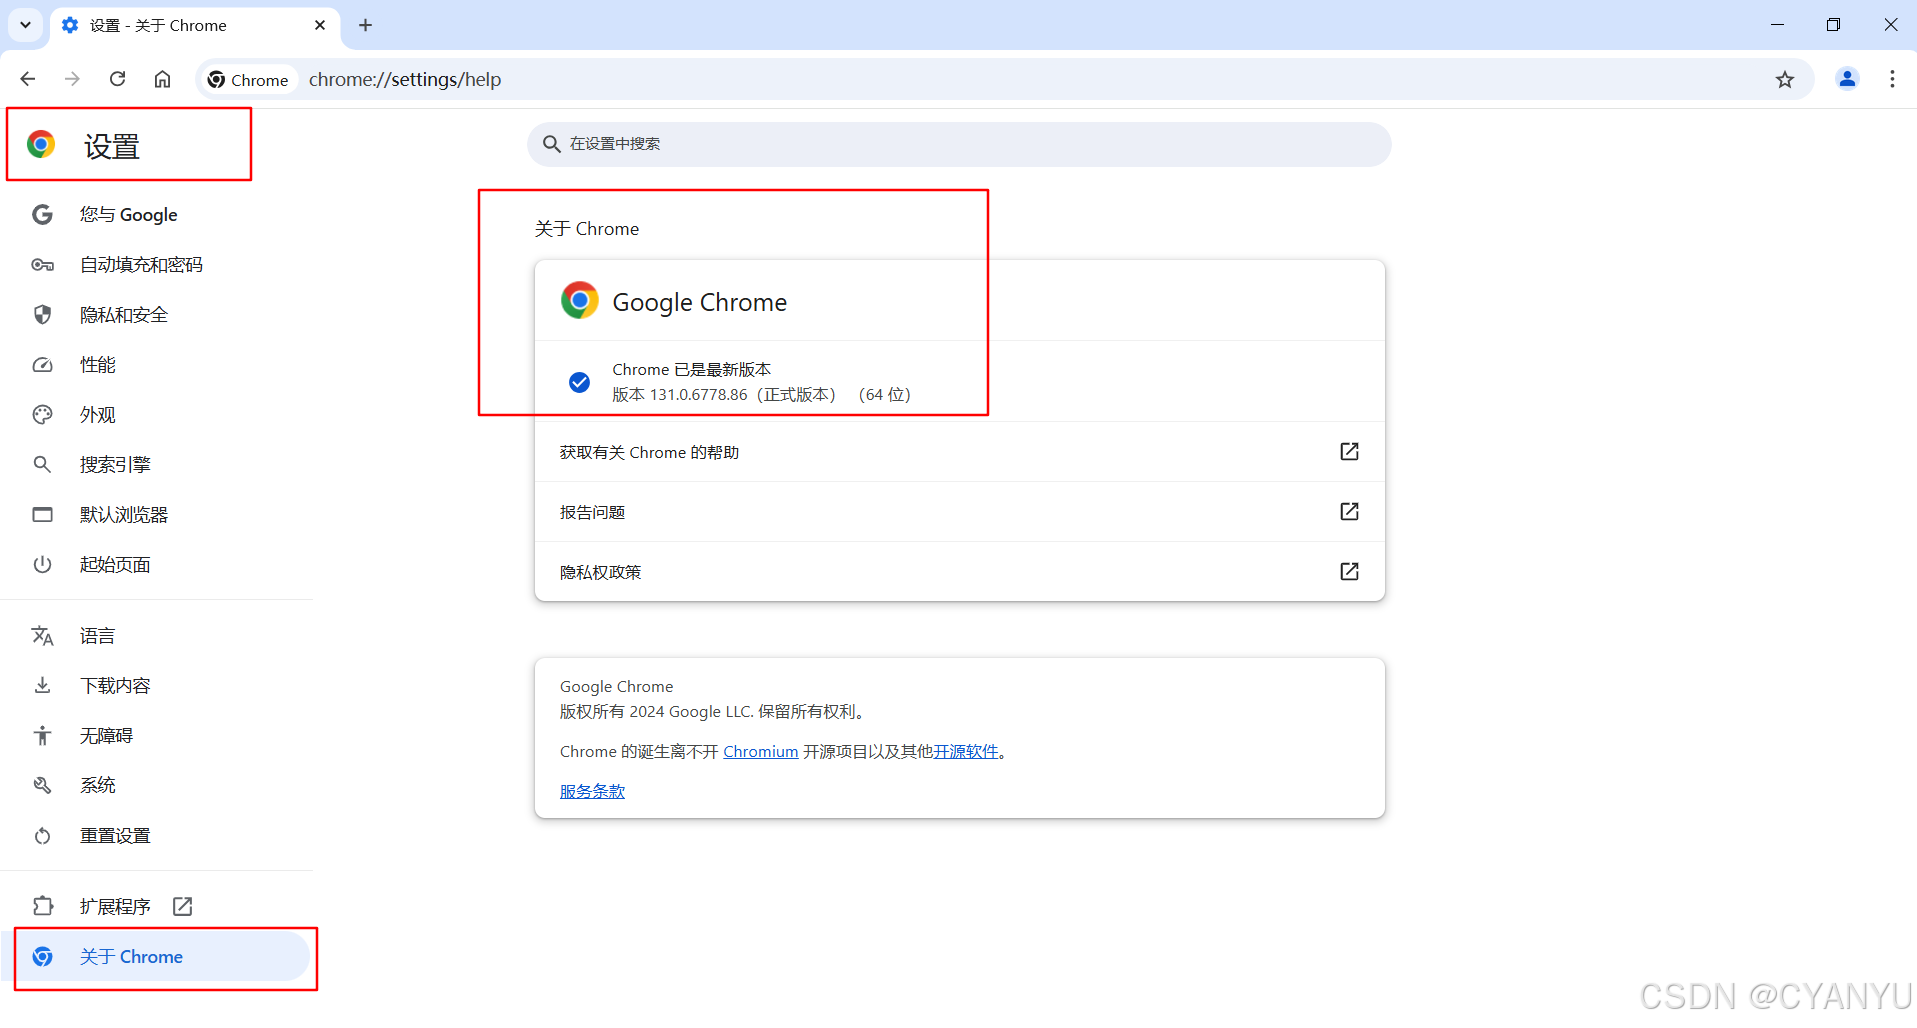Open a new tab with plus button
The image size is (1917, 1028).
point(365,25)
